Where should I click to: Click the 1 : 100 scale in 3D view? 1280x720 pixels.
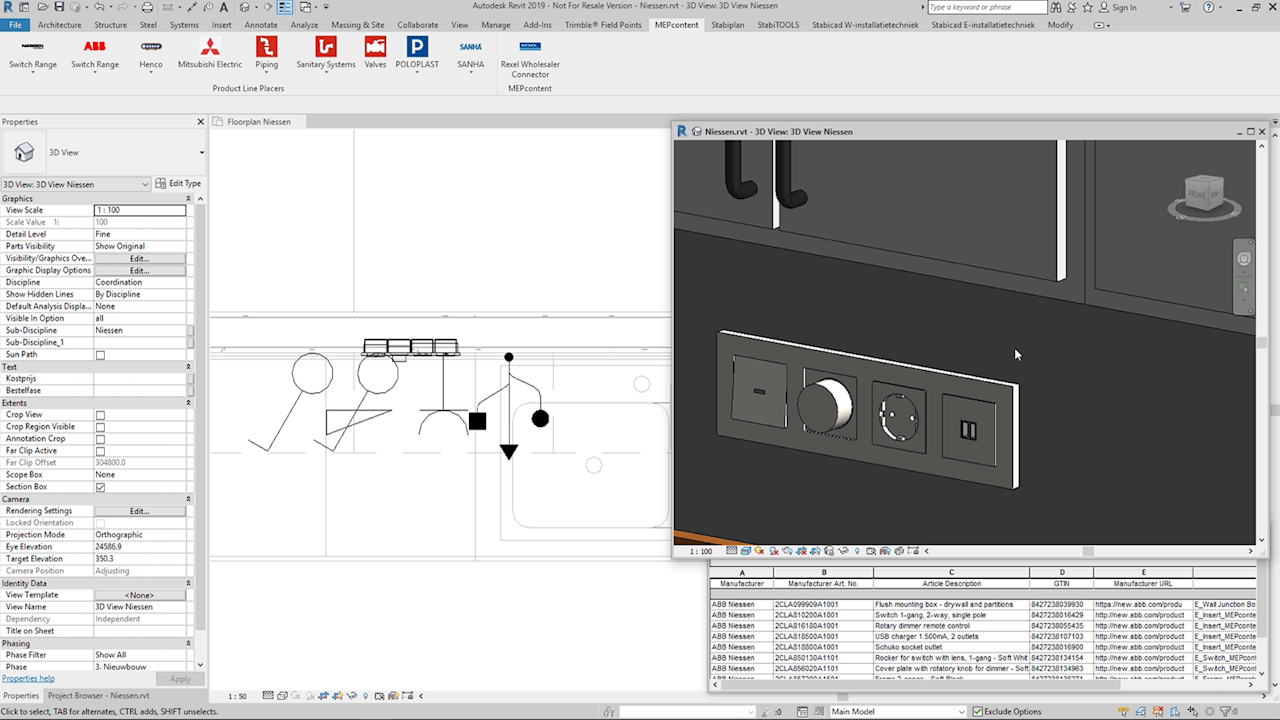(x=701, y=551)
